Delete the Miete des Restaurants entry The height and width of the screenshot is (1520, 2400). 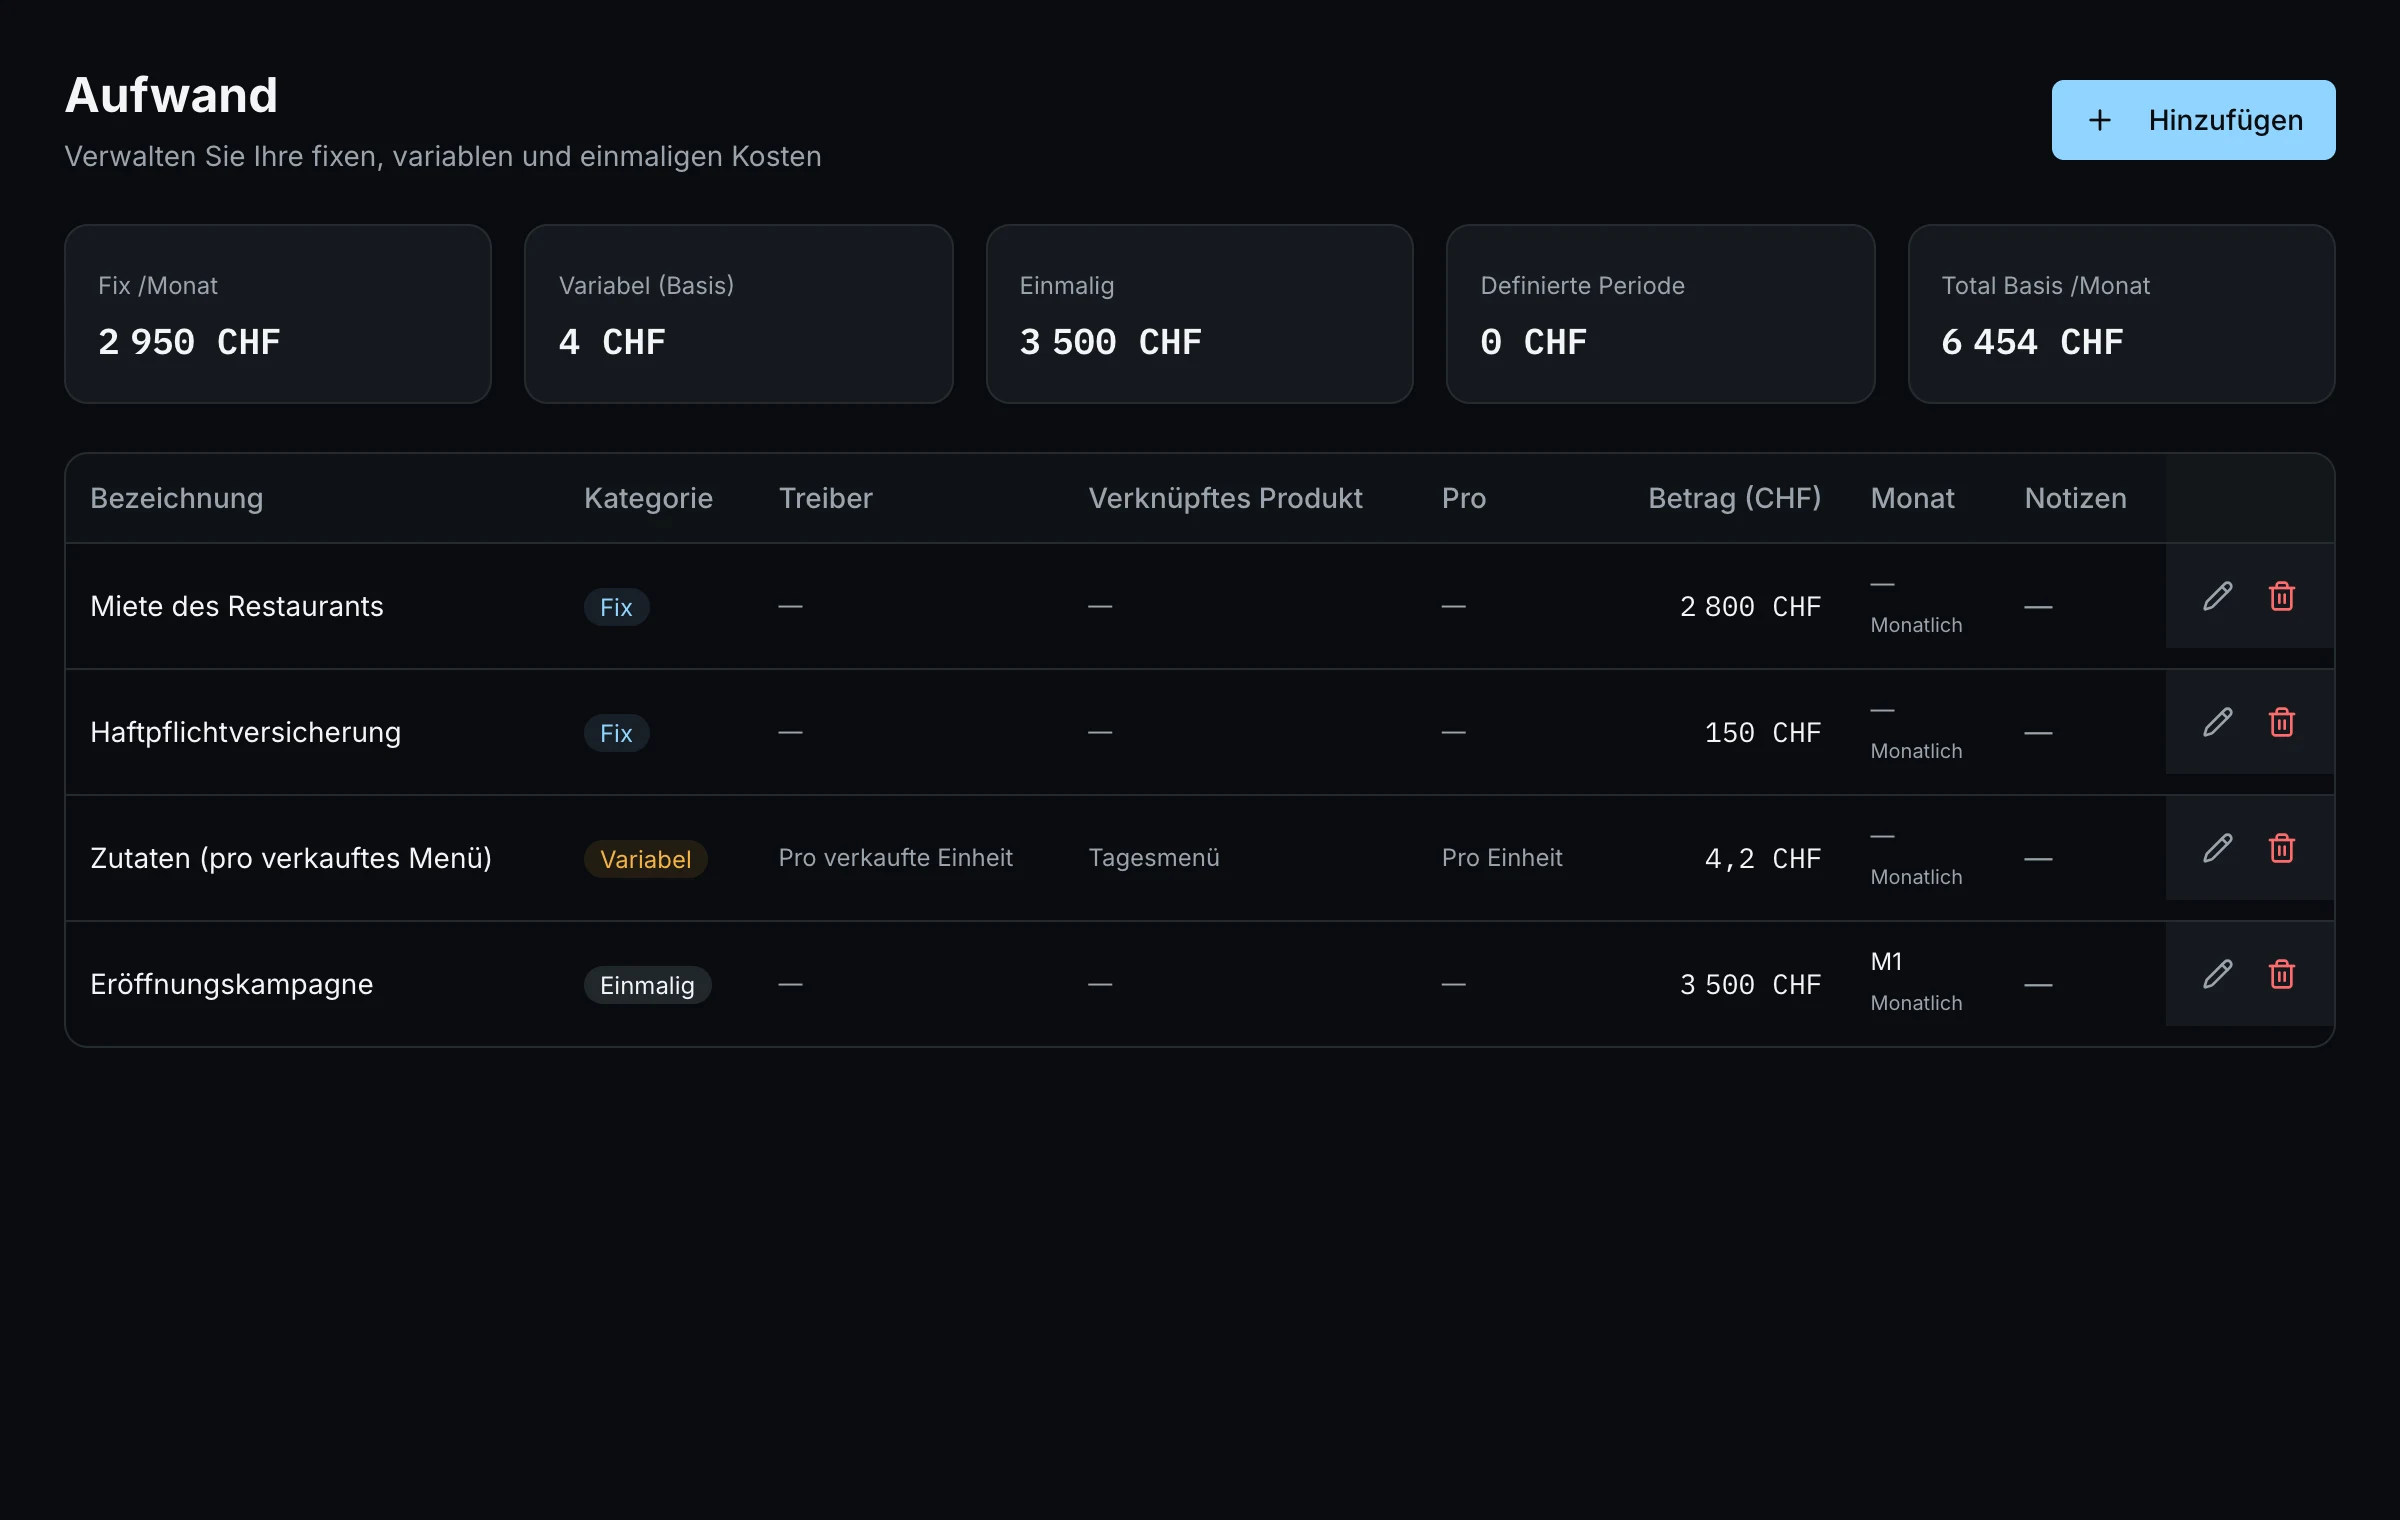(2281, 596)
